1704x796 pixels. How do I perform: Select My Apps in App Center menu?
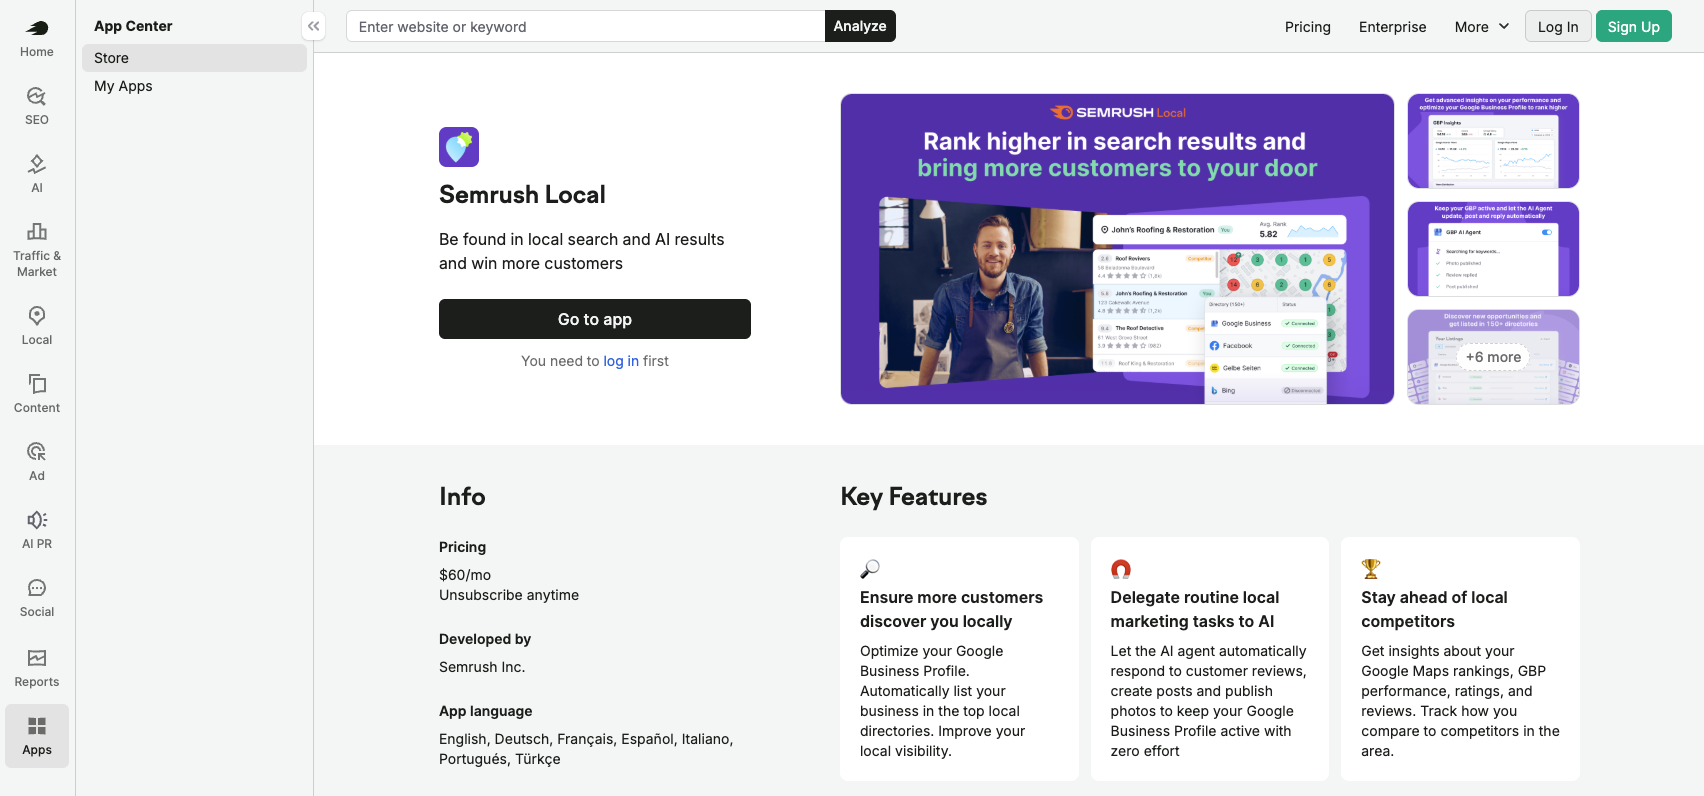point(194,86)
